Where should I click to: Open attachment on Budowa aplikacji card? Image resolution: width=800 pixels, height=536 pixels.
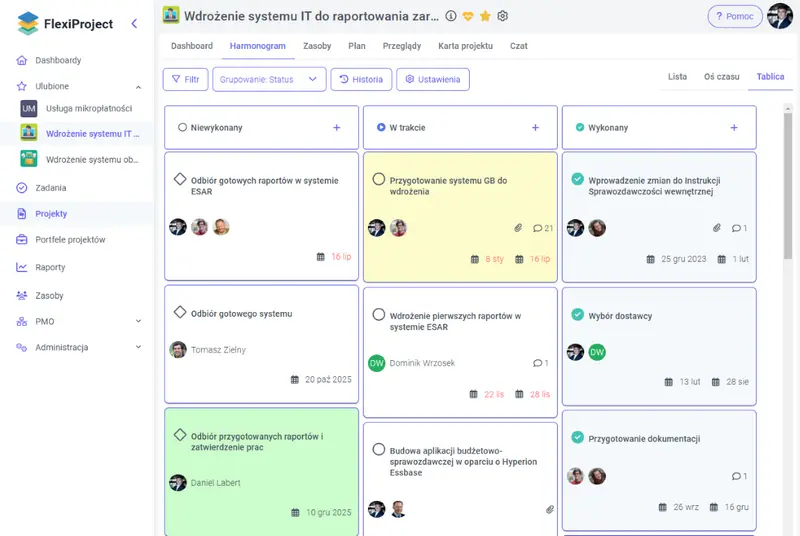549,509
